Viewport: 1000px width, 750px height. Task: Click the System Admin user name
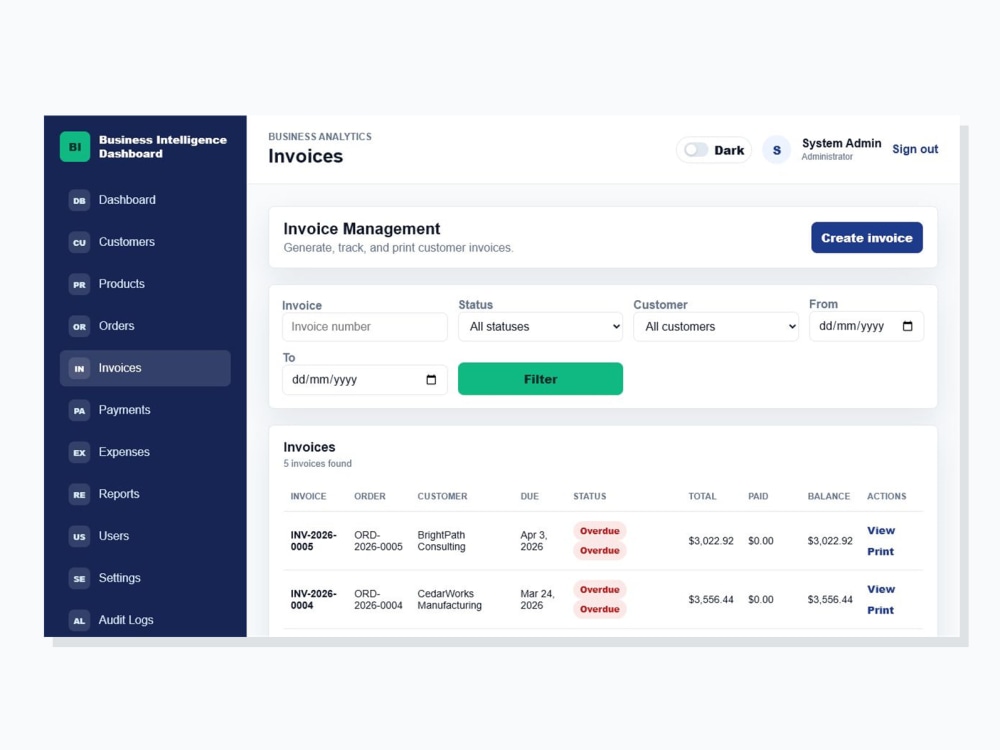tap(841, 143)
